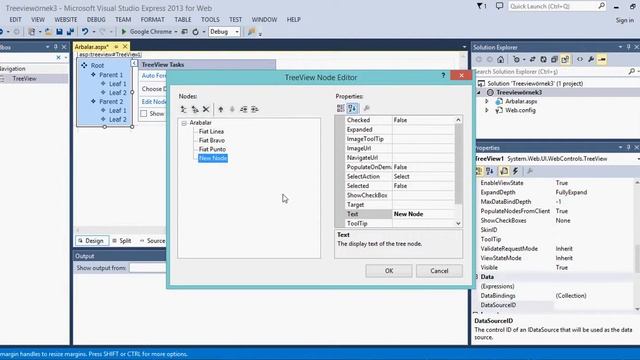Click the Node Editor help question mark
This screenshot has height=360, width=640.
pyautogui.click(x=443, y=76)
